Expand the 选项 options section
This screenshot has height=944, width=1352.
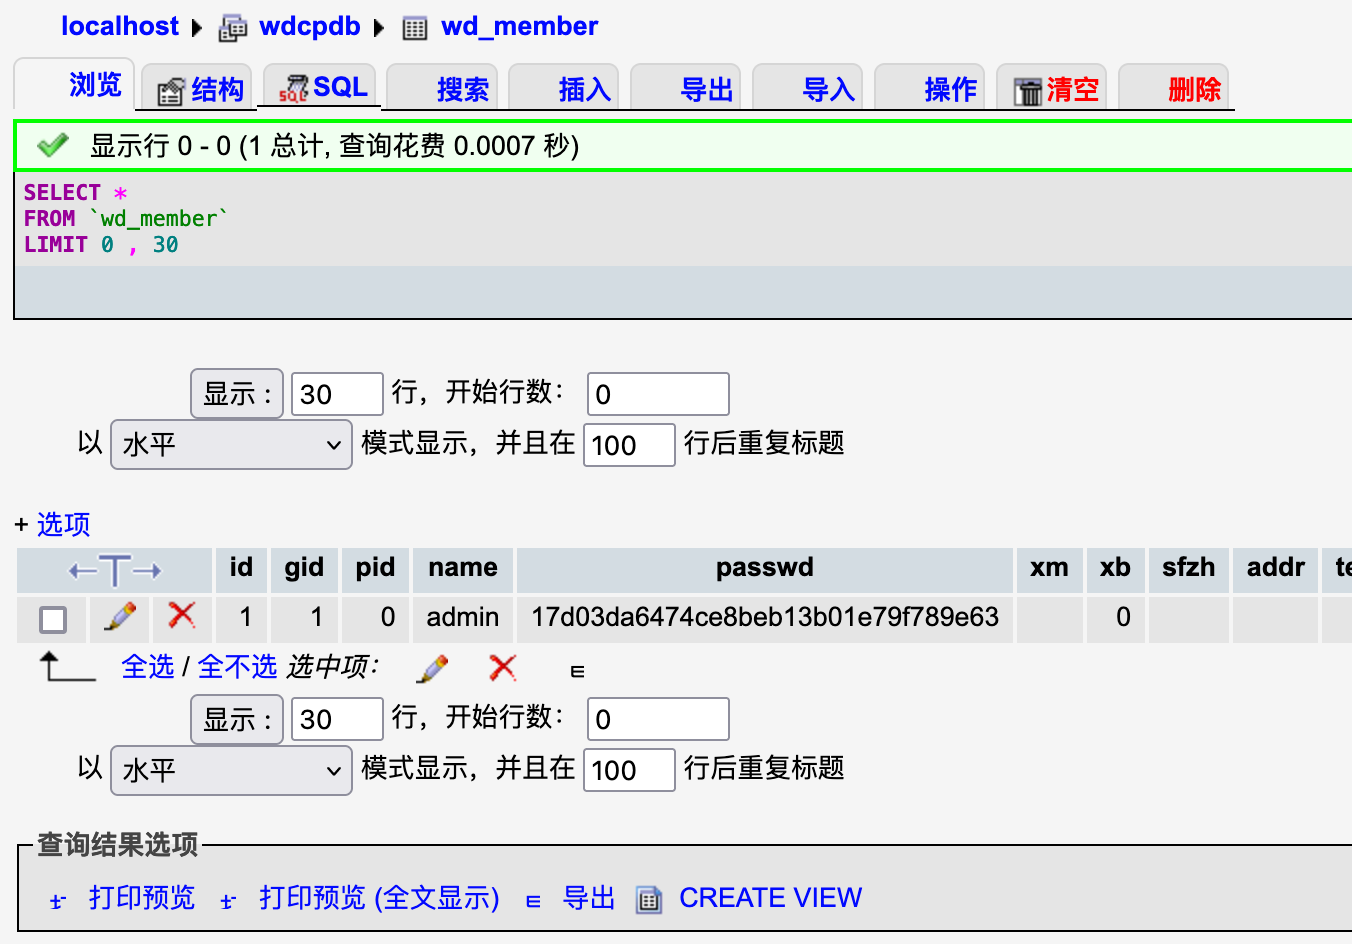[63, 524]
